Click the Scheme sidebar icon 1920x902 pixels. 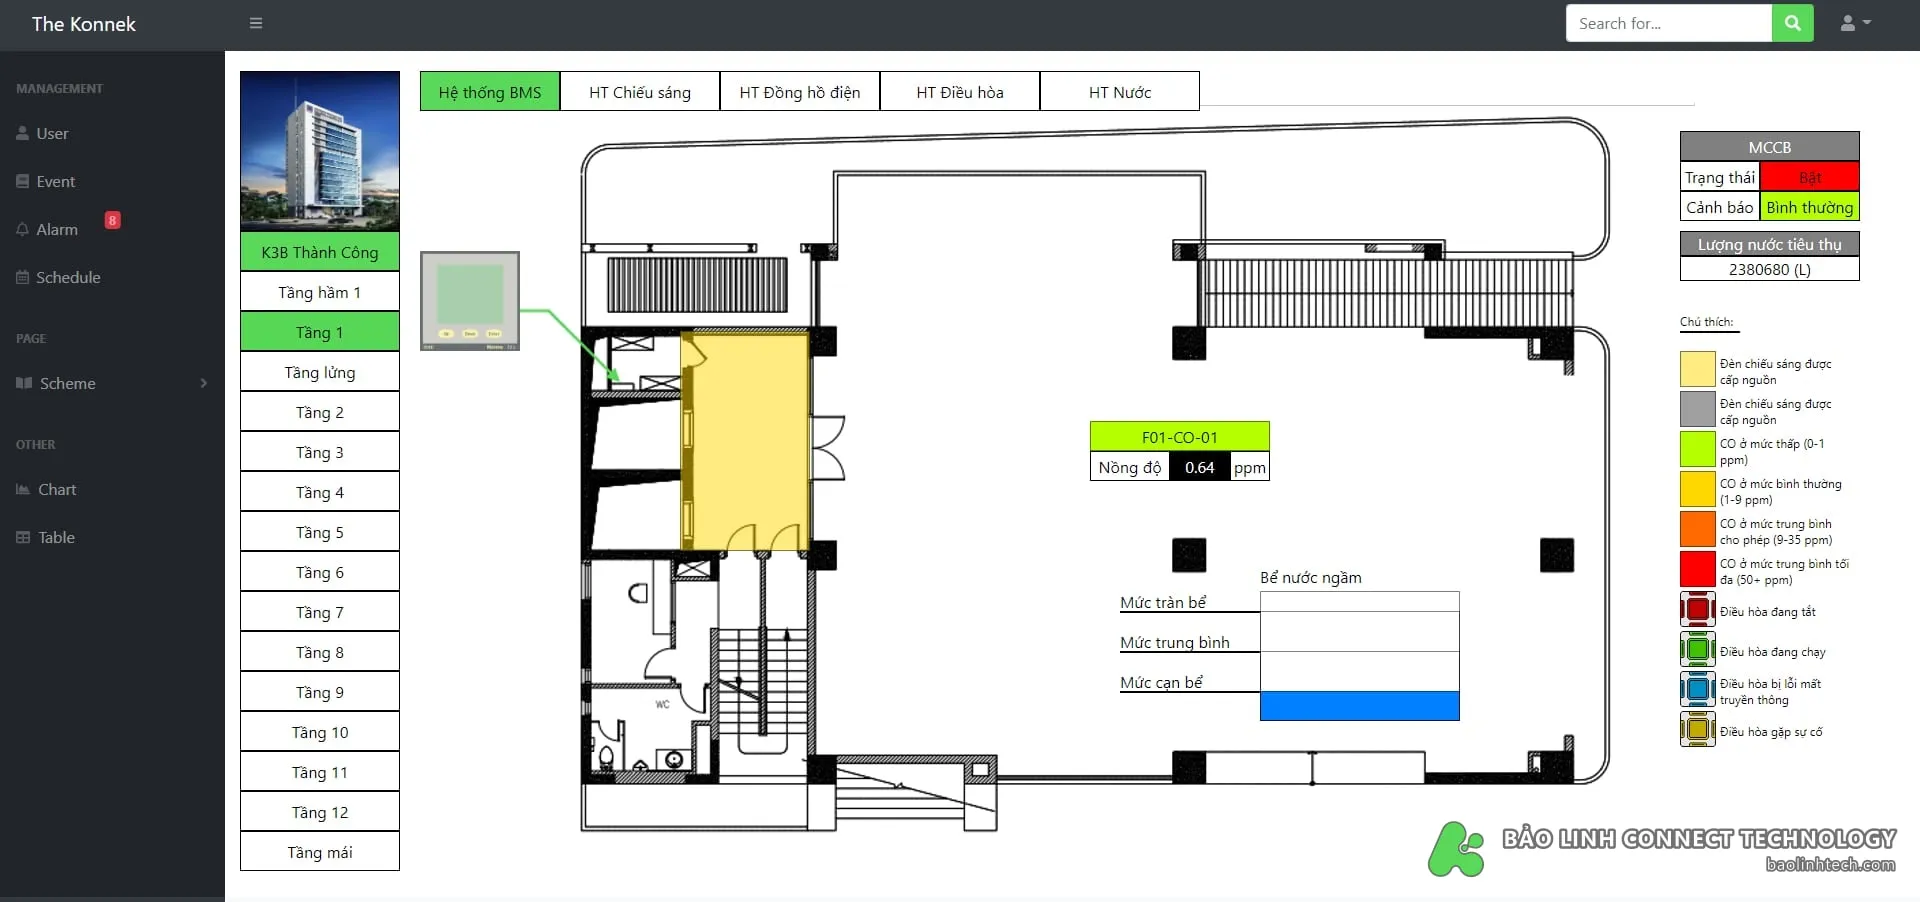point(24,383)
